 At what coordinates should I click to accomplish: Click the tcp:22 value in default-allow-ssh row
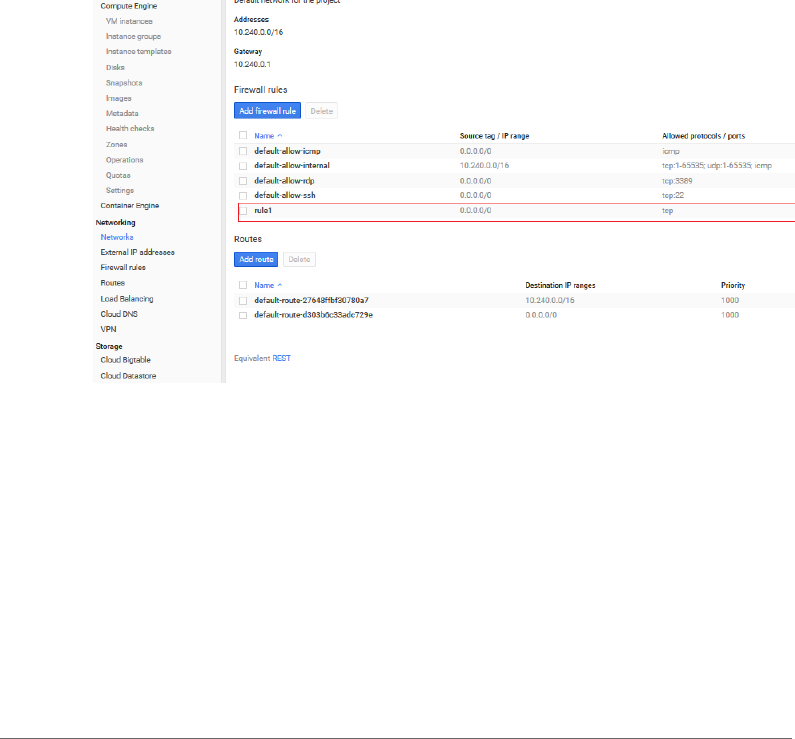coord(673,195)
